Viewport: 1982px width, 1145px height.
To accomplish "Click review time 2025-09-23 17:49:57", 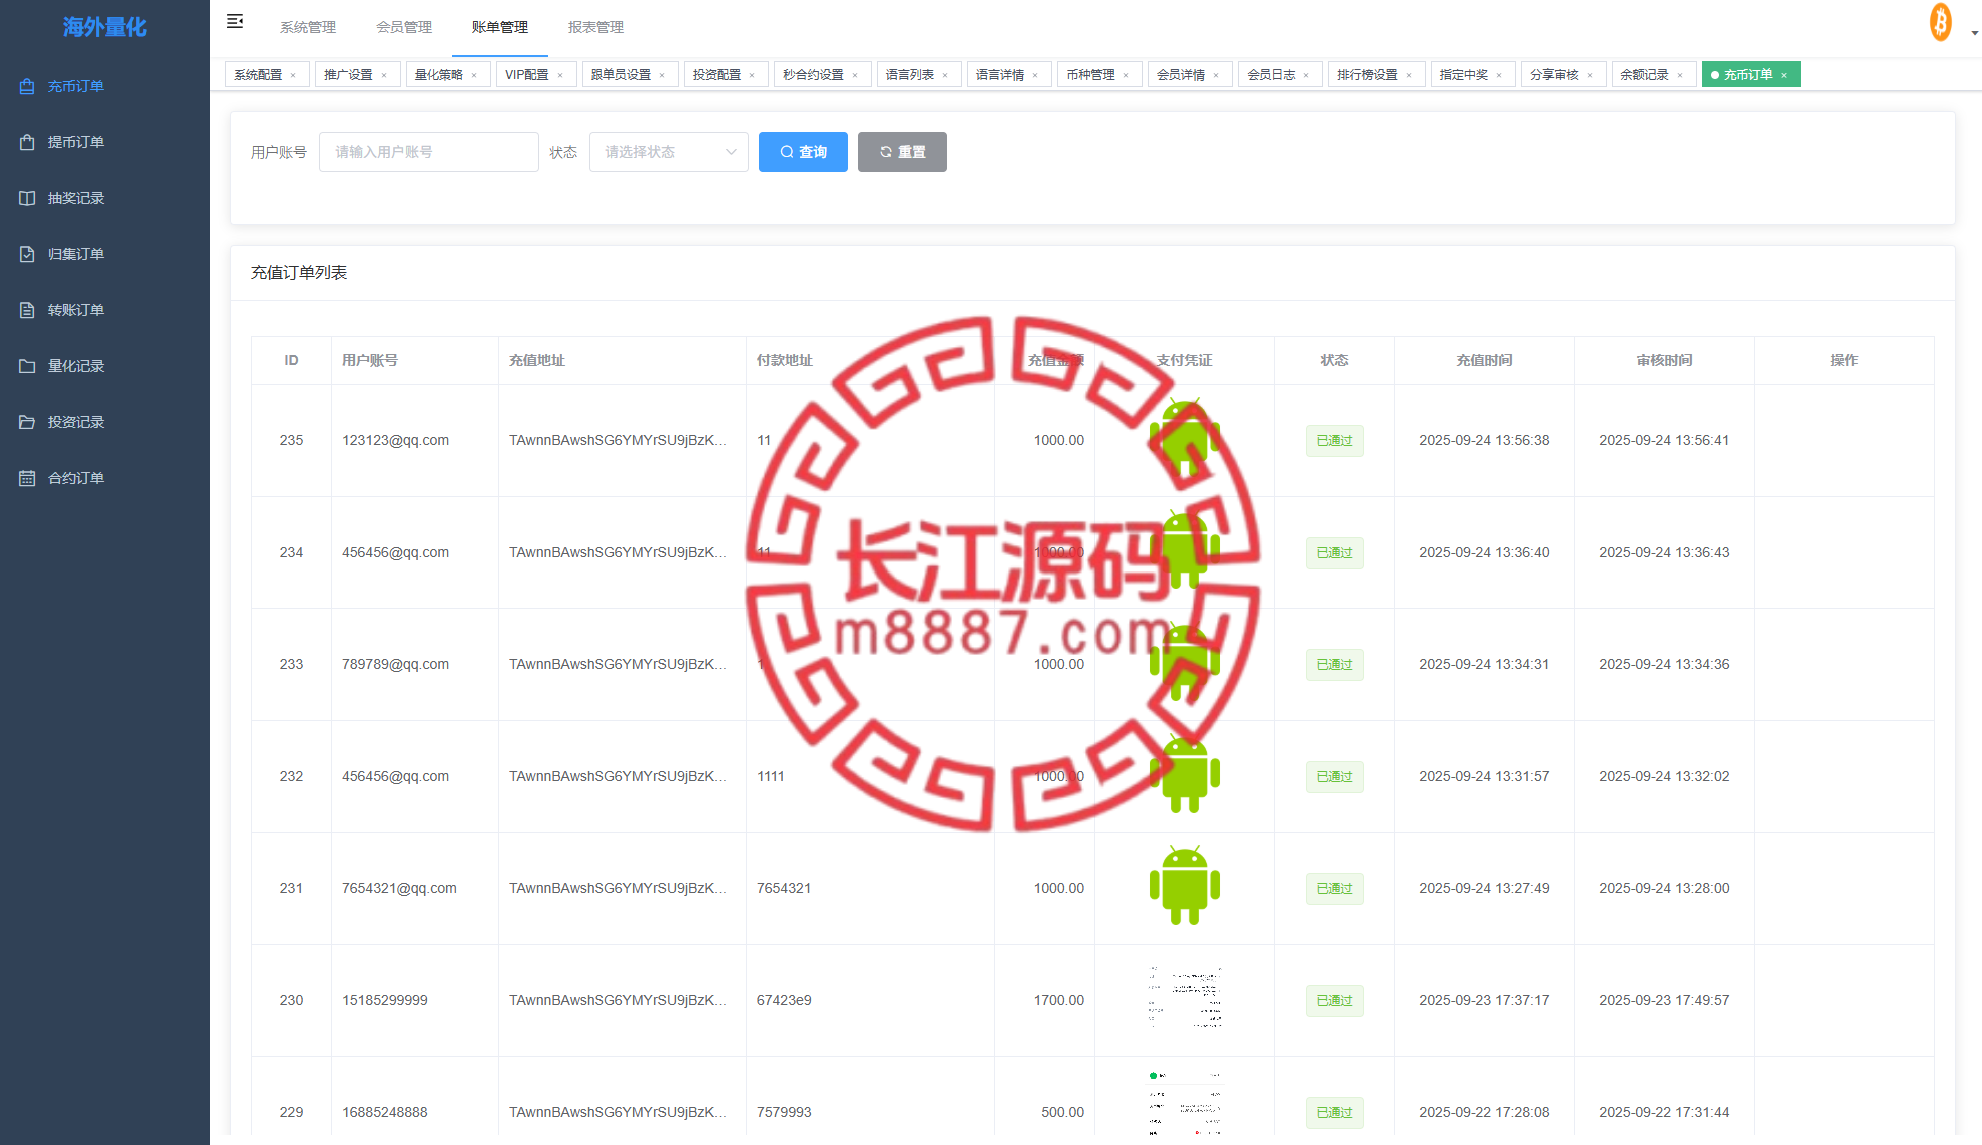I will [1664, 1001].
